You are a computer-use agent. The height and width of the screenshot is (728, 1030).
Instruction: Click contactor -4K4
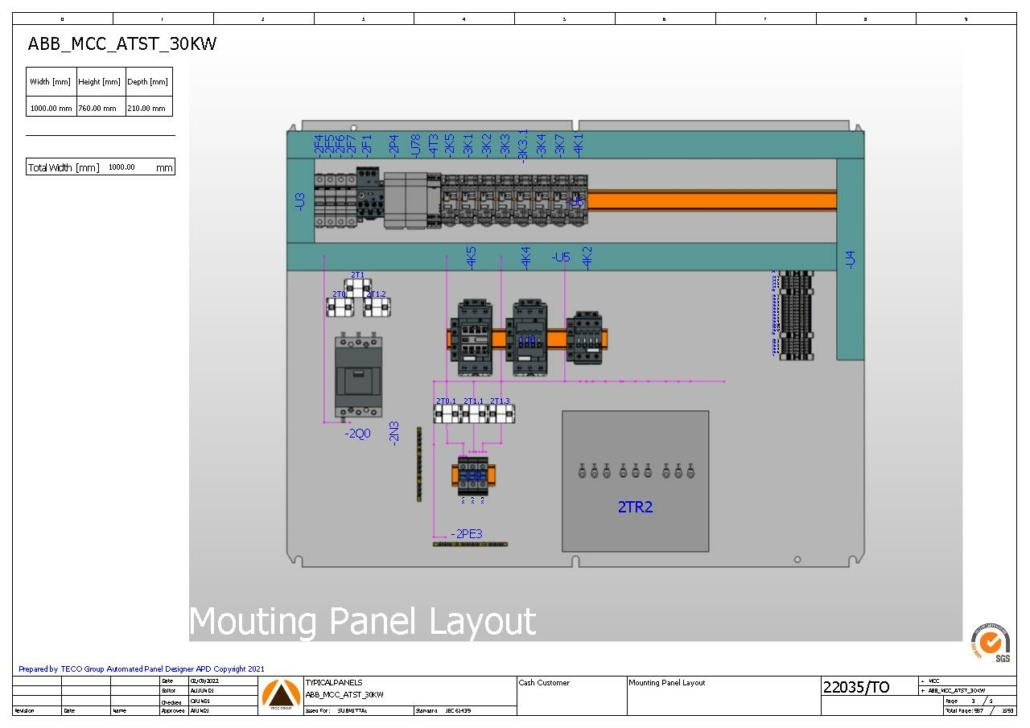pos(527,336)
